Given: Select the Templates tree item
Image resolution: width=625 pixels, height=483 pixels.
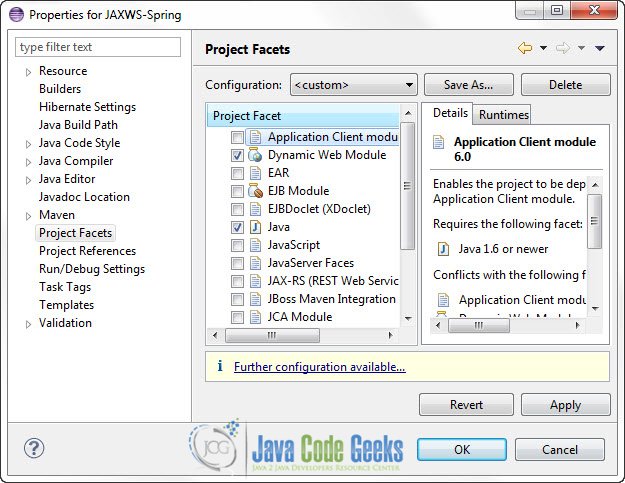Looking at the screenshot, I should click(67, 305).
